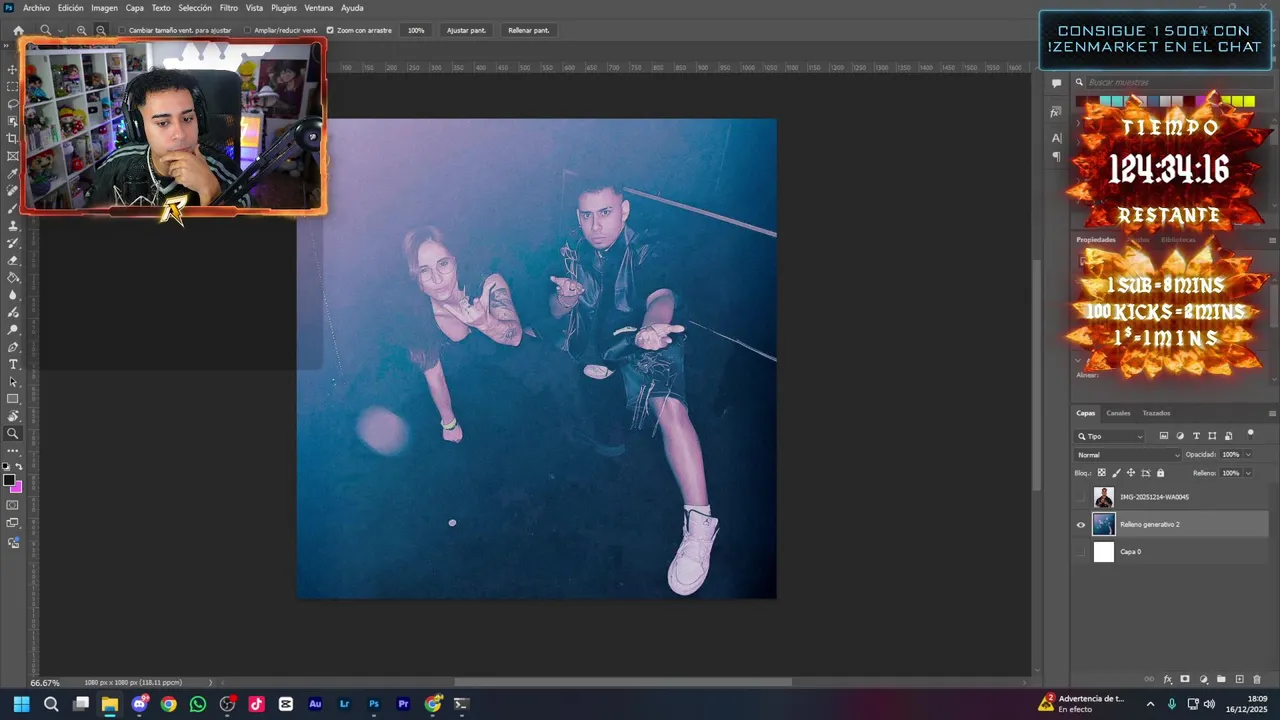Open the Capas panel options menu

click(x=1272, y=413)
